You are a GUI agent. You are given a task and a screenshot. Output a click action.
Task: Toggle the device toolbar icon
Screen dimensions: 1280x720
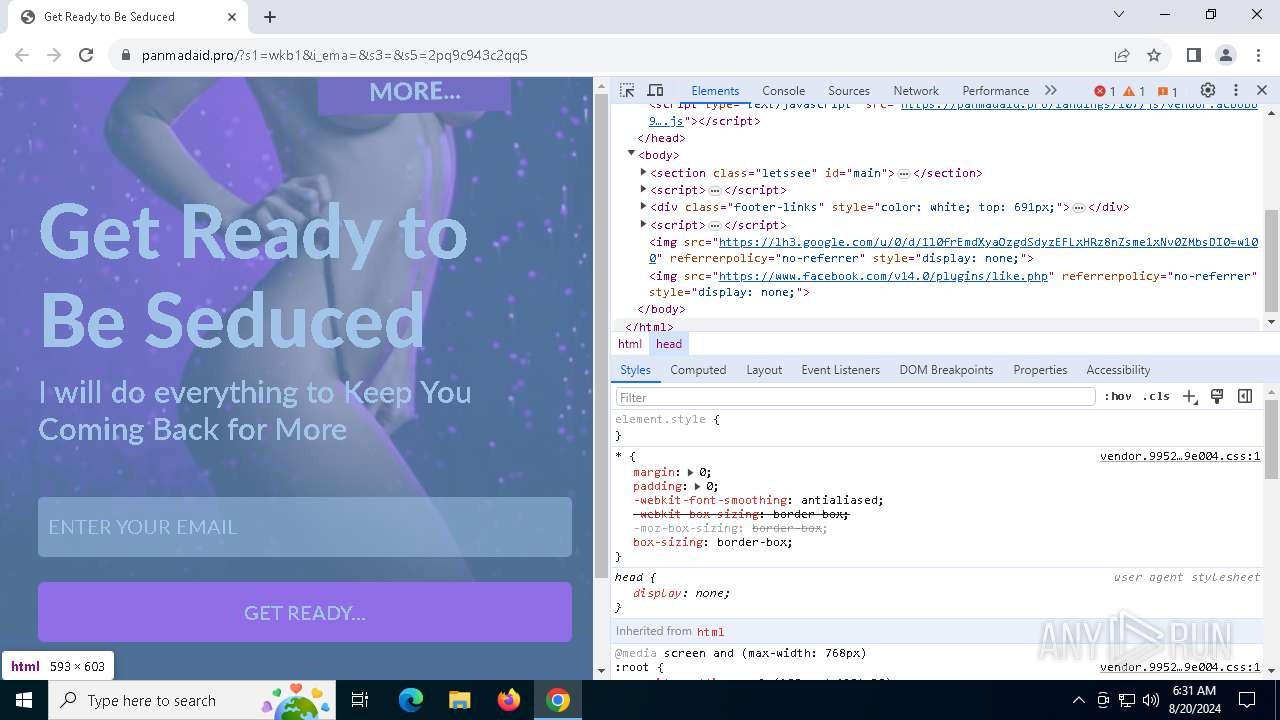656,90
